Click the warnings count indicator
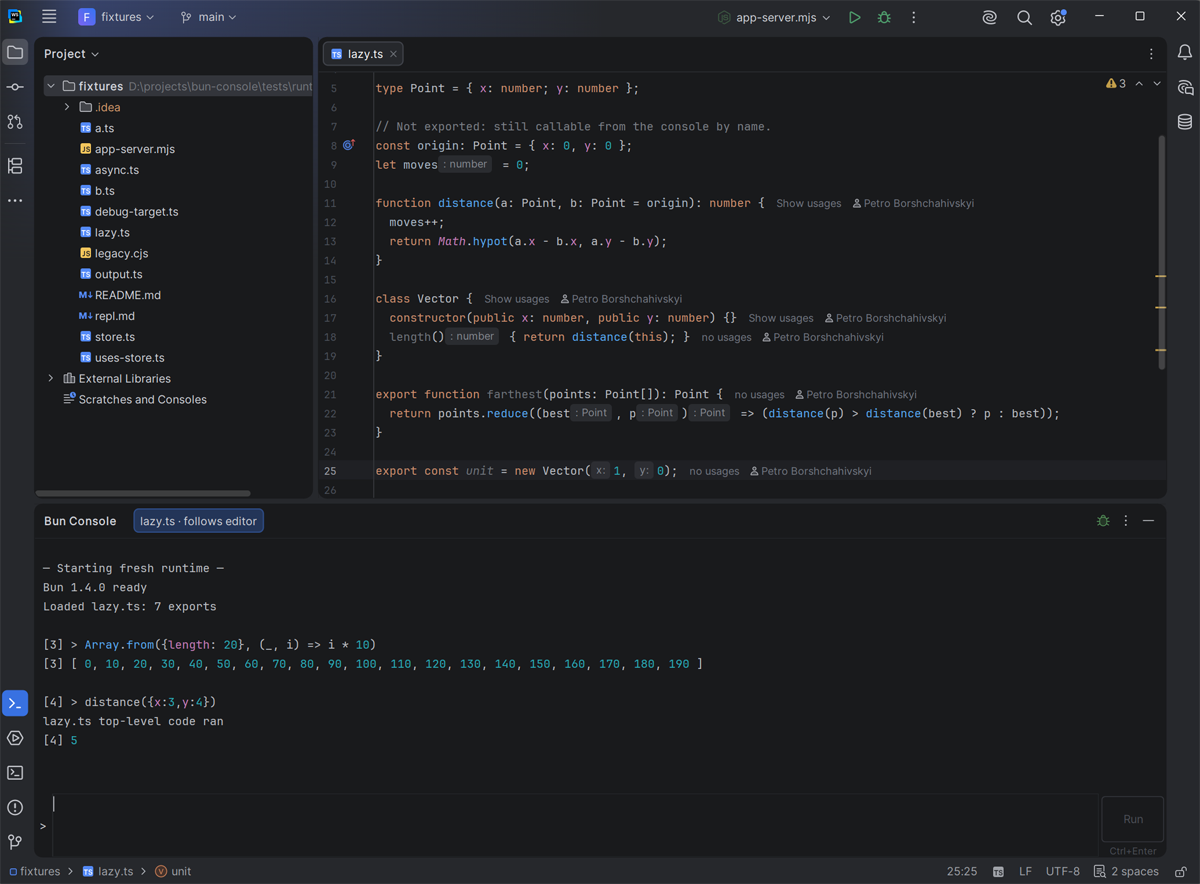Screen dimensions: 1200x884 tap(1116, 84)
